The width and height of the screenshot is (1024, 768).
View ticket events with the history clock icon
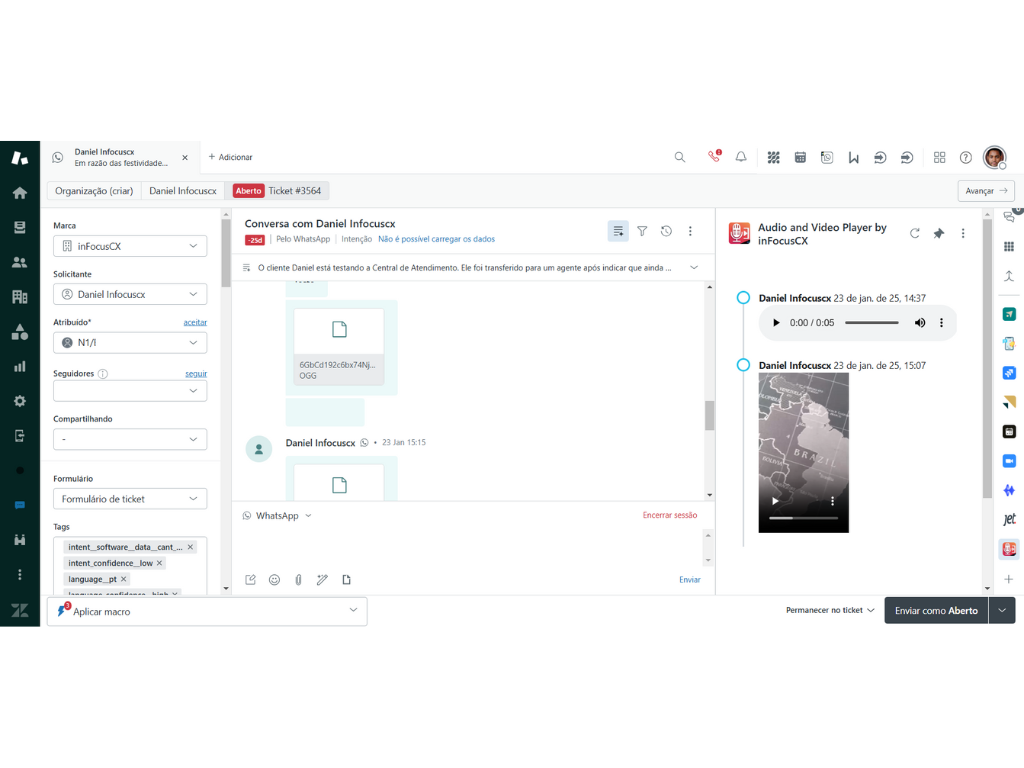pyautogui.click(x=665, y=231)
